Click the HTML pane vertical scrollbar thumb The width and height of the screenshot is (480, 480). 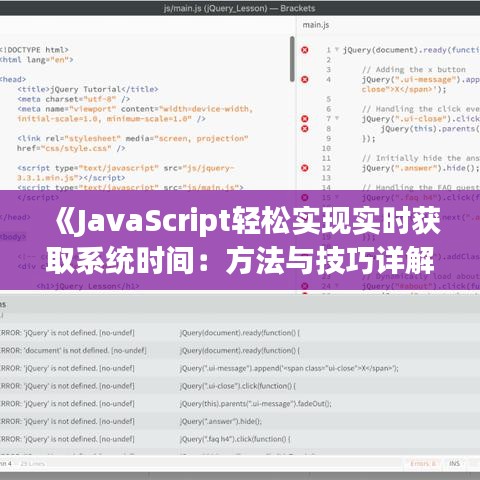coord(292,59)
